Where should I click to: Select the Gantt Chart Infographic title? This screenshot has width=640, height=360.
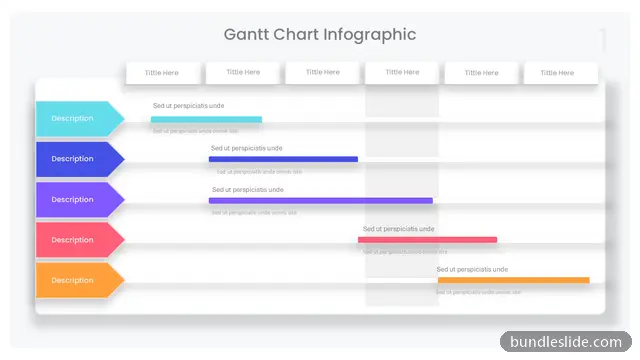pos(320,35)
